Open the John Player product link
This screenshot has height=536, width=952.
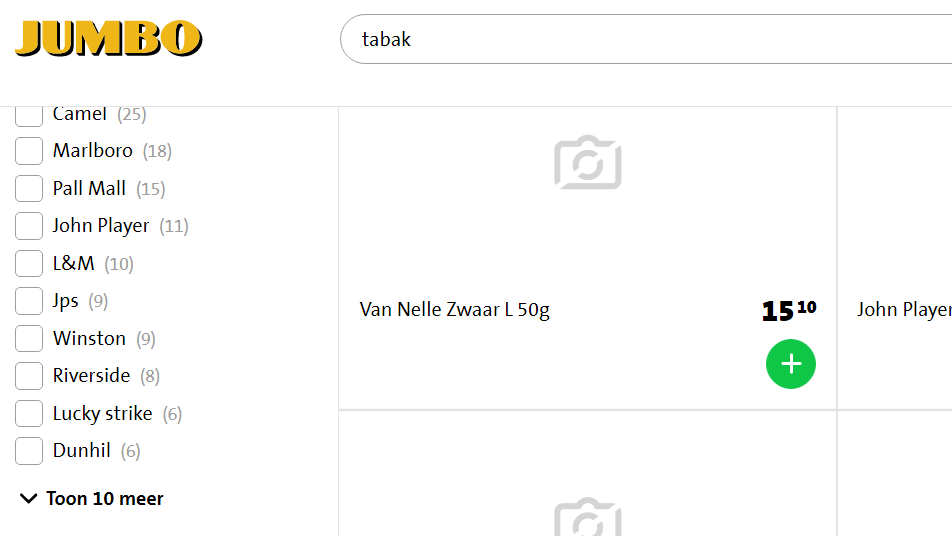point(904,310)
